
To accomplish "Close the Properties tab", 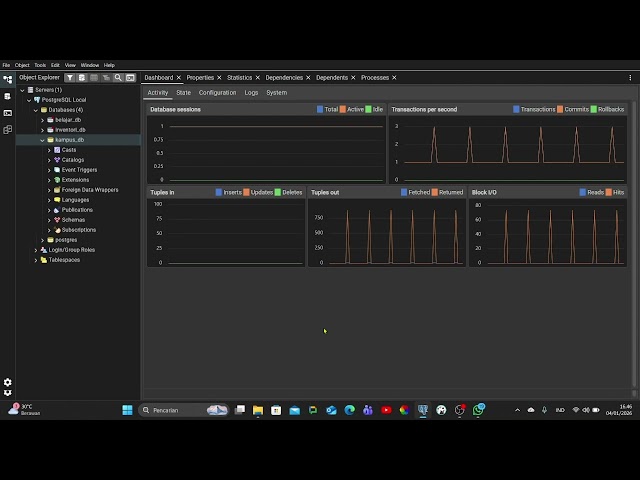I will (220, 77).
